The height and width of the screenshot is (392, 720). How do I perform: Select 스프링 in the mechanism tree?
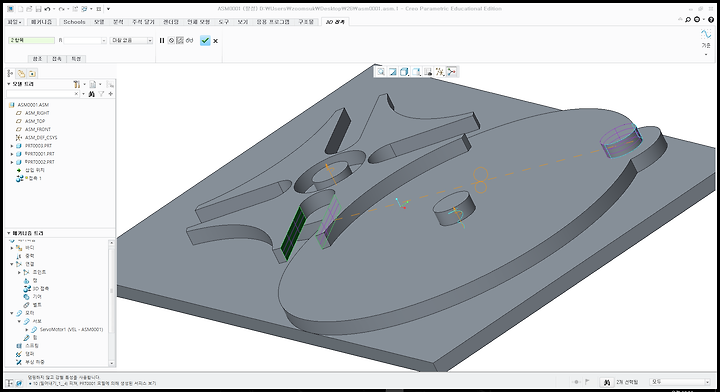point(32,346)
